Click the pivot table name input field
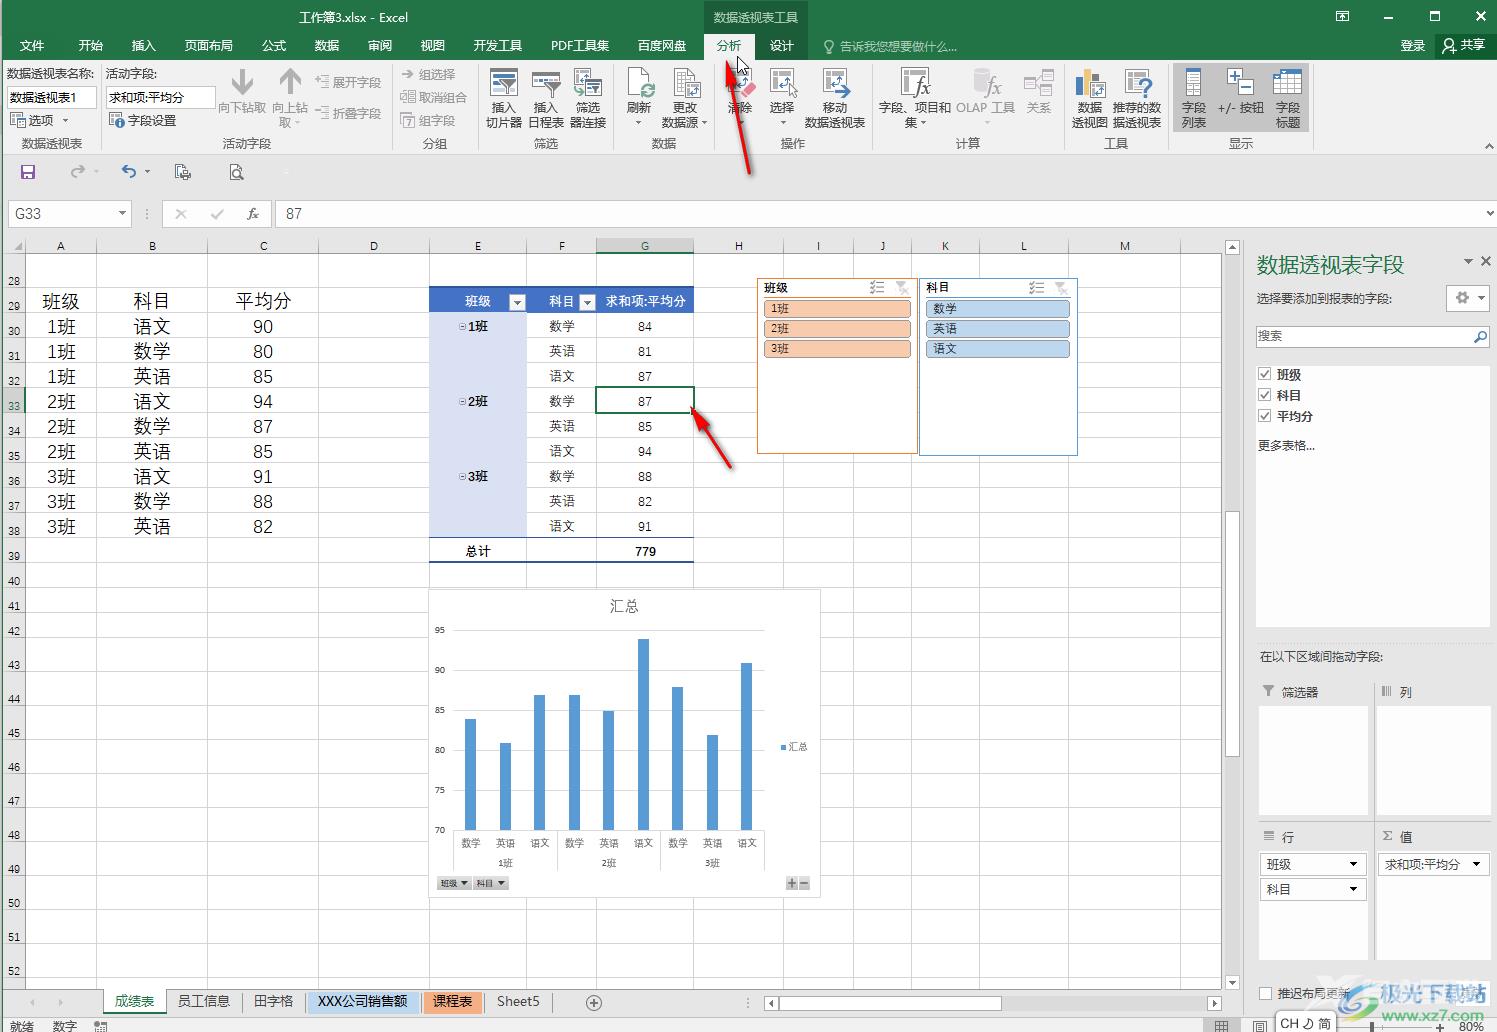1497x1032 pixels. (x=52, y=97)
